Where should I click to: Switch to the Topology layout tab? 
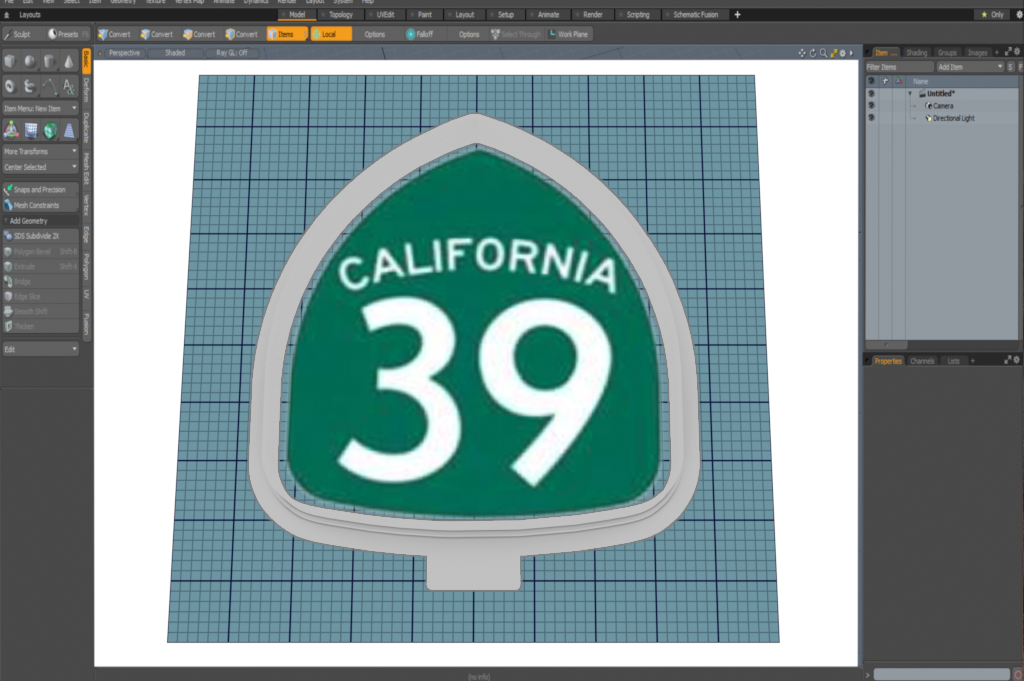pyautogui.click(x=340, y=14)
